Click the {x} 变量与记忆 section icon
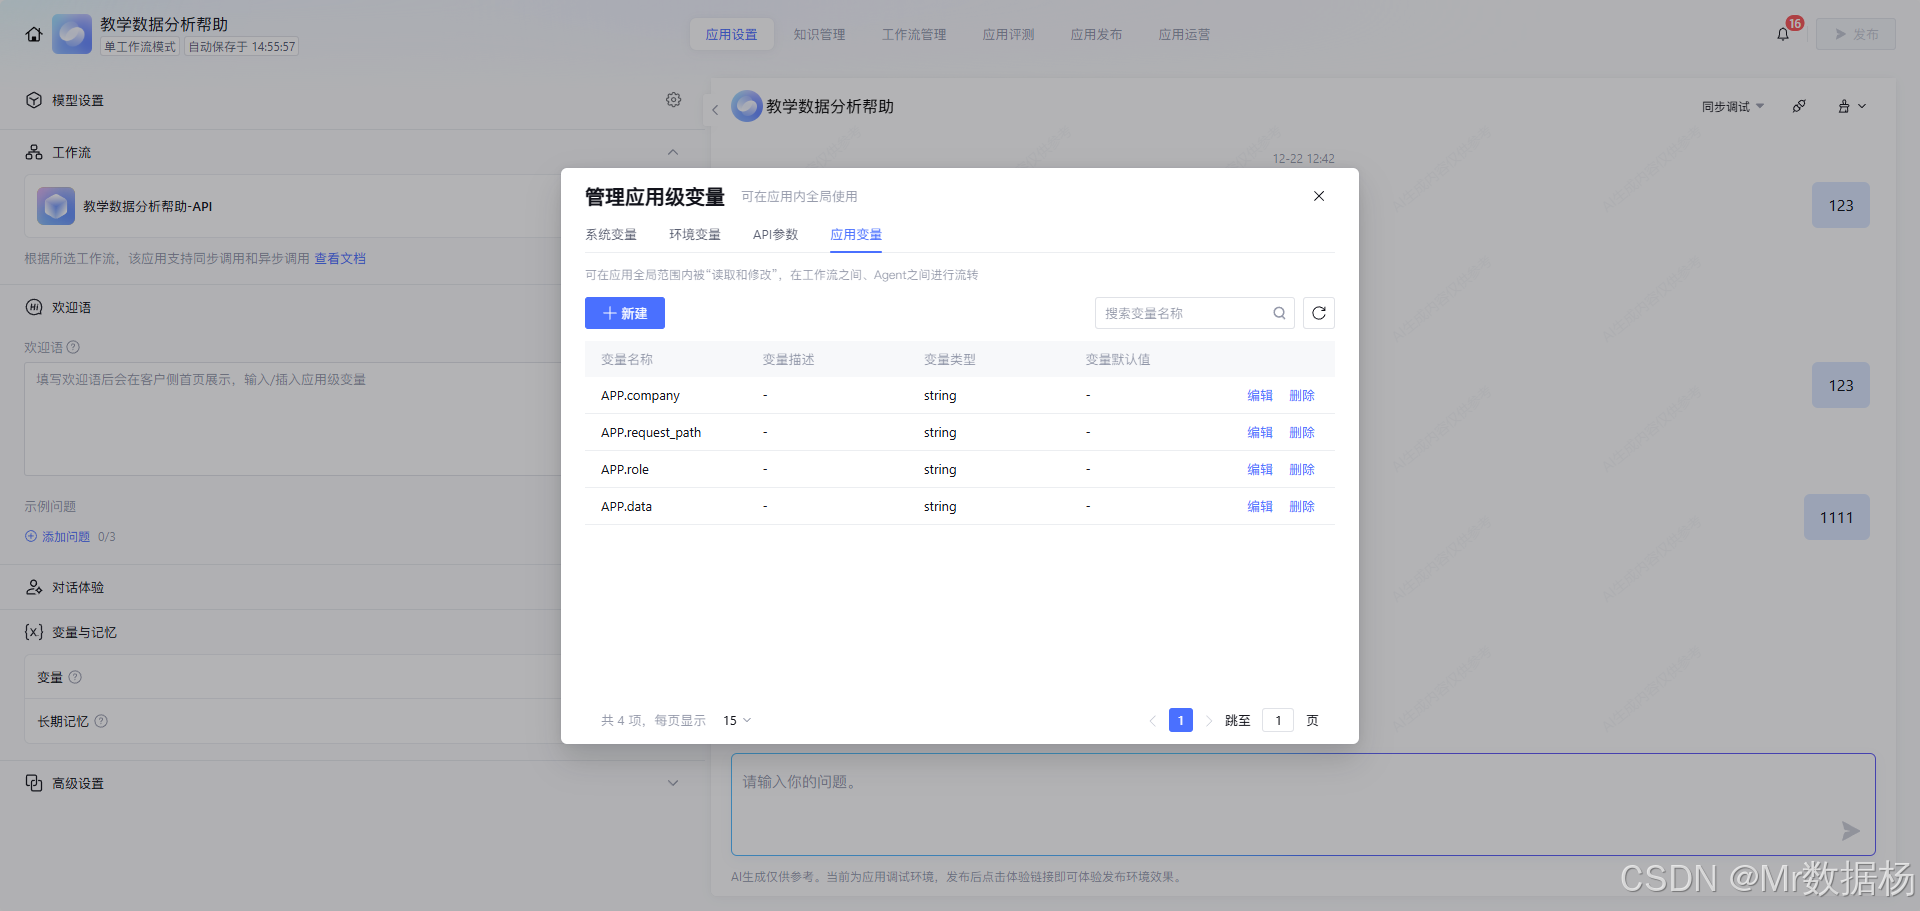 33,632
